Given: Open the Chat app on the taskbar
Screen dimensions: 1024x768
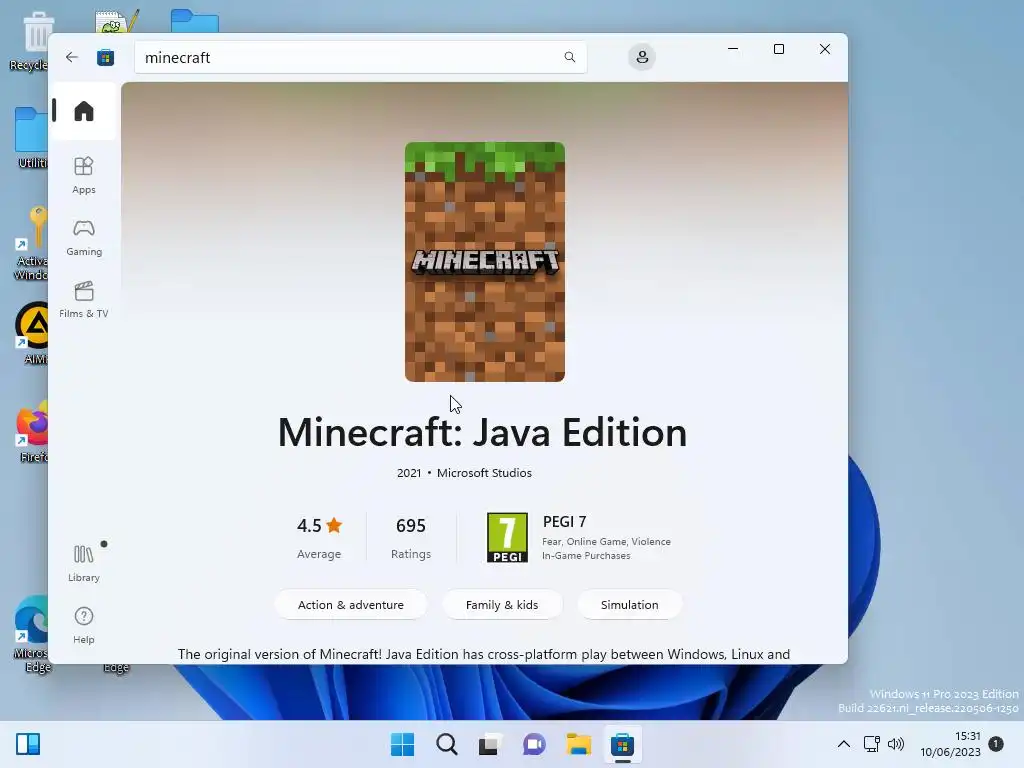Looking at the screenshot, I should pos(534,744).
